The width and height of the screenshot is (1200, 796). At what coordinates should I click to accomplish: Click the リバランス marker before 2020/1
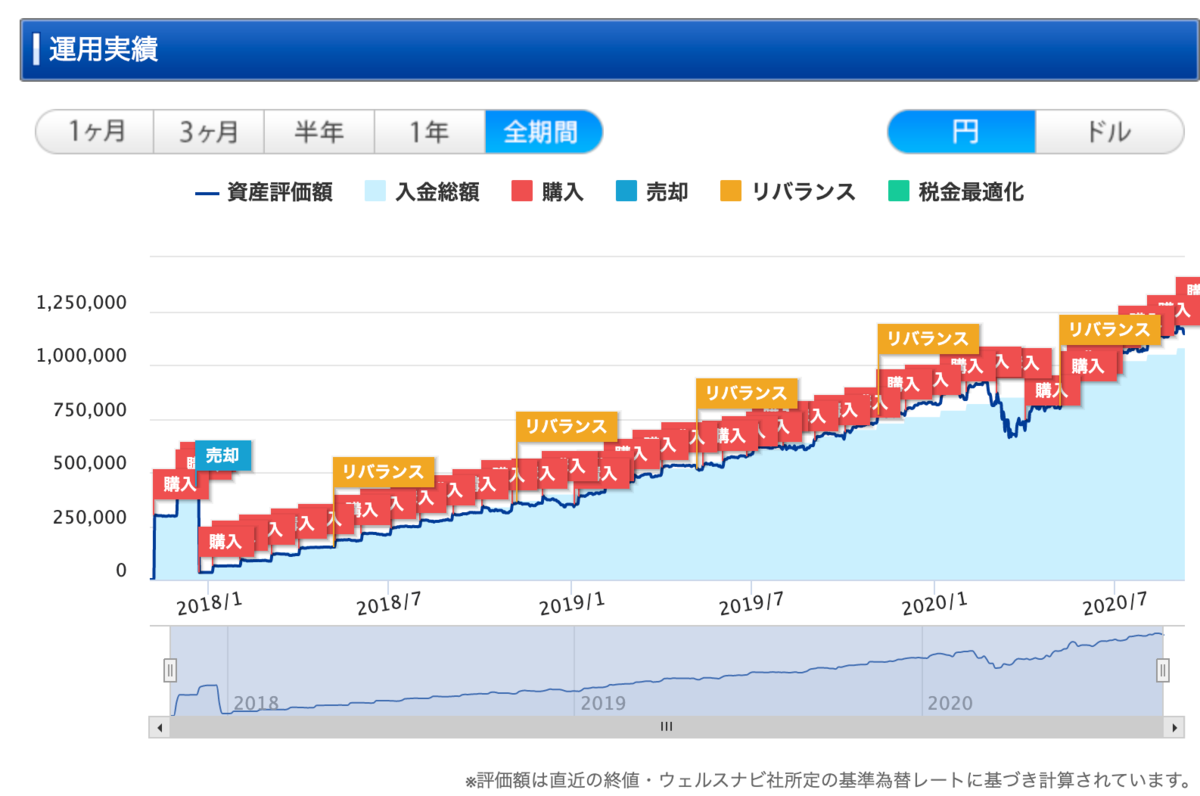pyautogui.click(x=928, y=339)
